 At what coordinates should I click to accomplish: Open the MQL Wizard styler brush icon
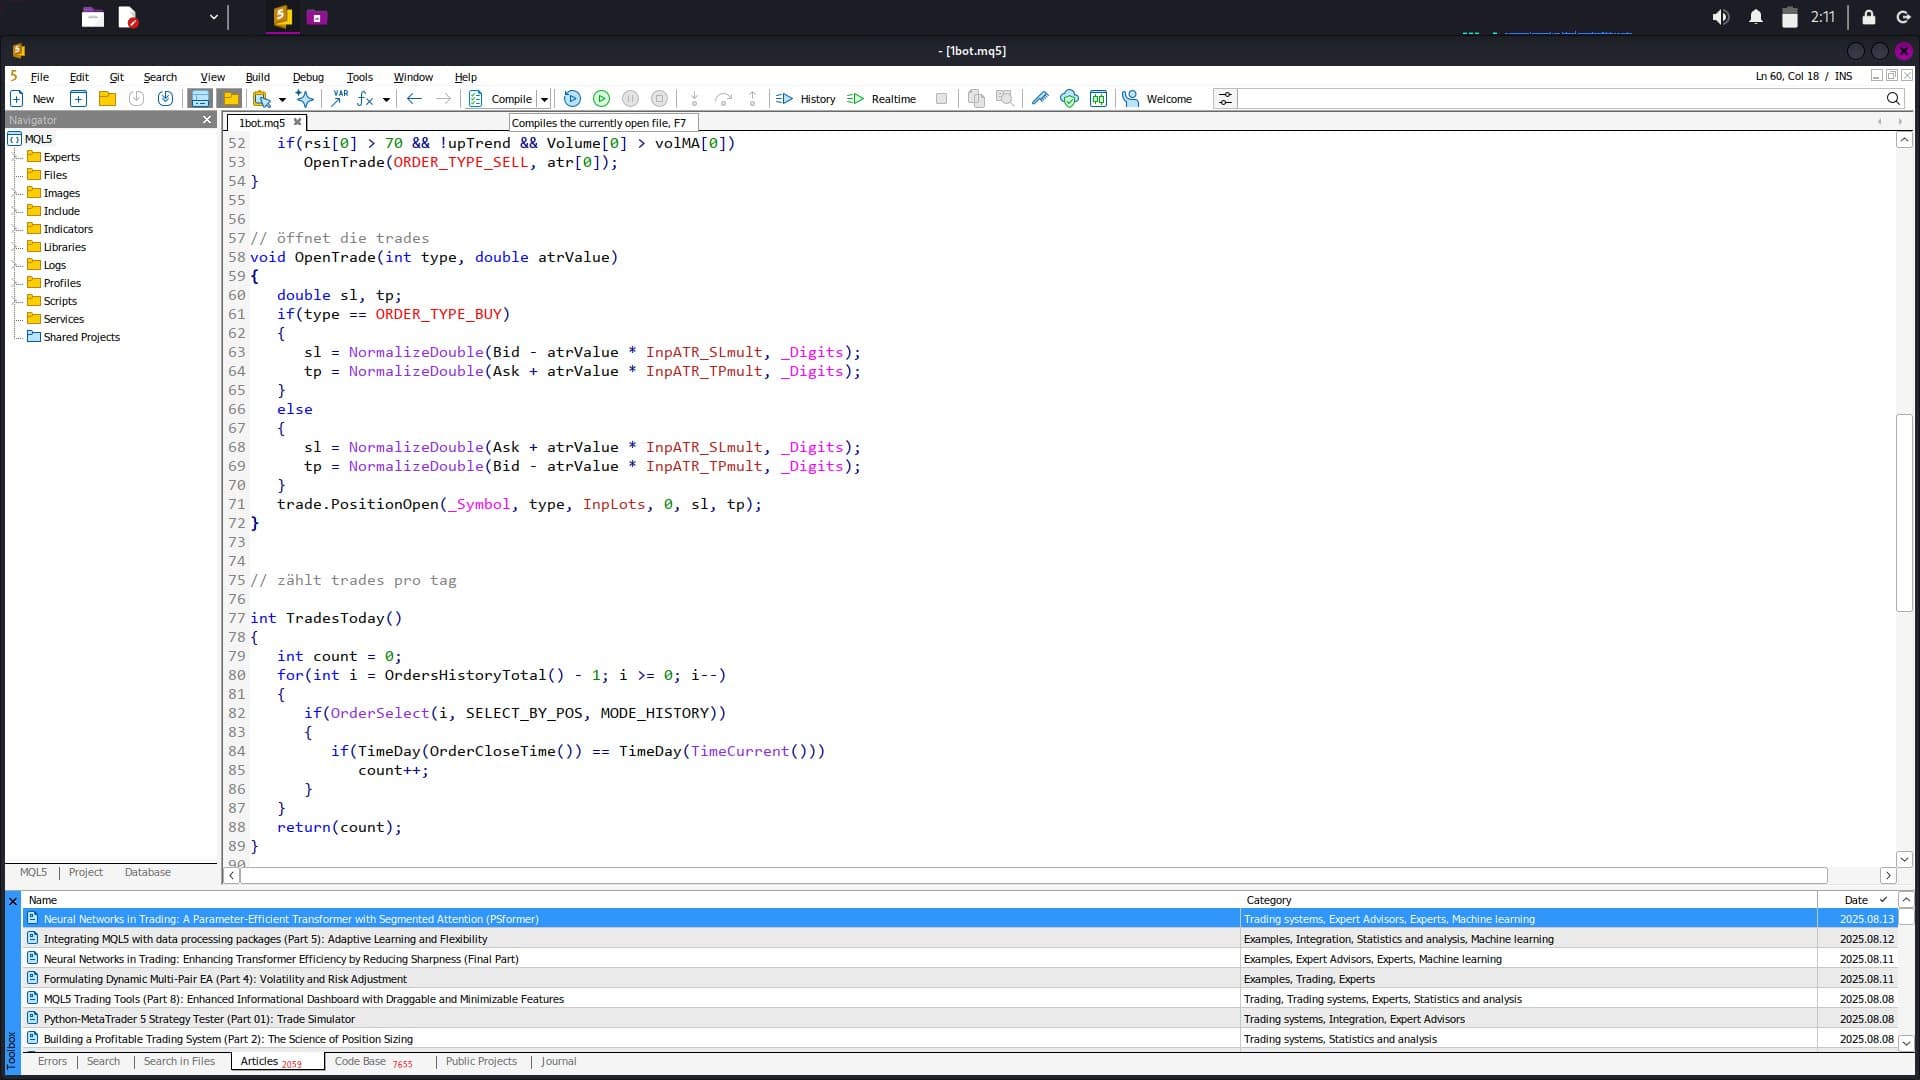point(1040,98)
